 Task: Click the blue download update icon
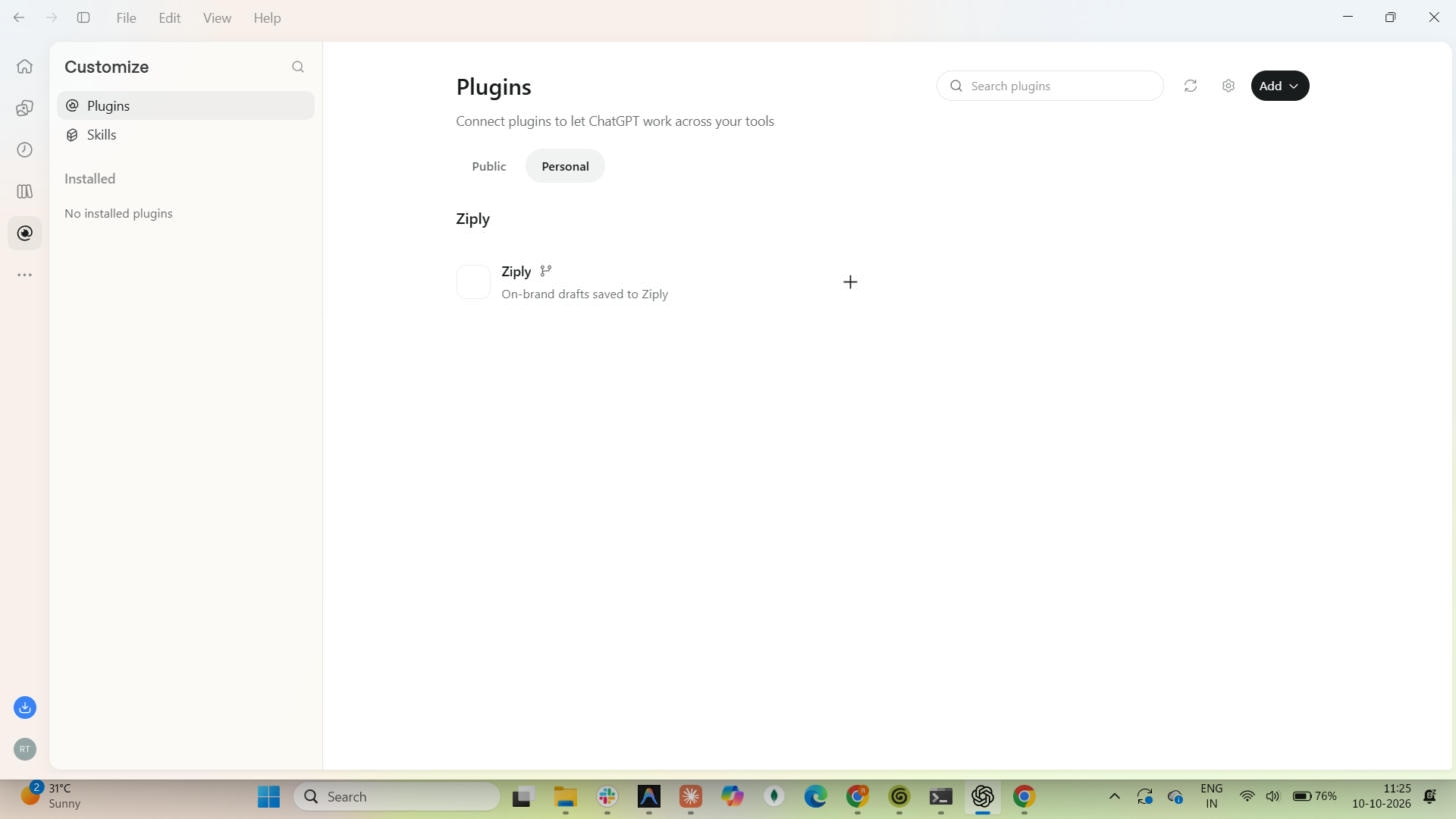(x=25, y=708)
